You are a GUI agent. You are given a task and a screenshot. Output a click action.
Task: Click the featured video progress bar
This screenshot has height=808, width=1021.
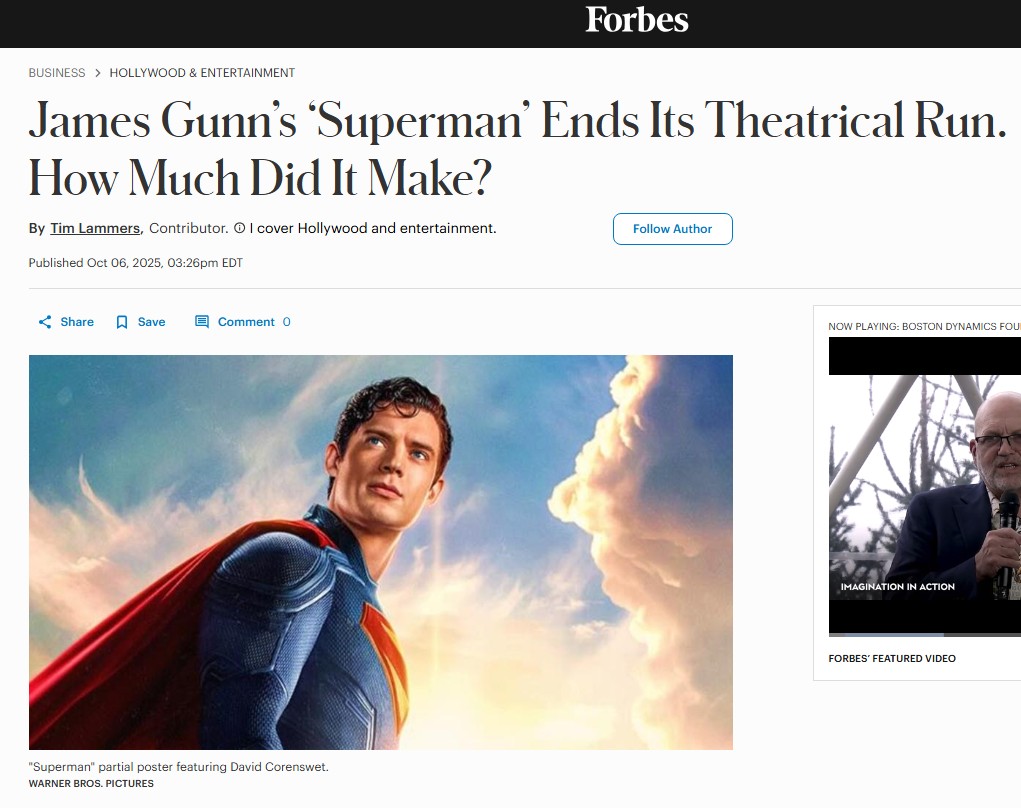(x=925, y=635)
